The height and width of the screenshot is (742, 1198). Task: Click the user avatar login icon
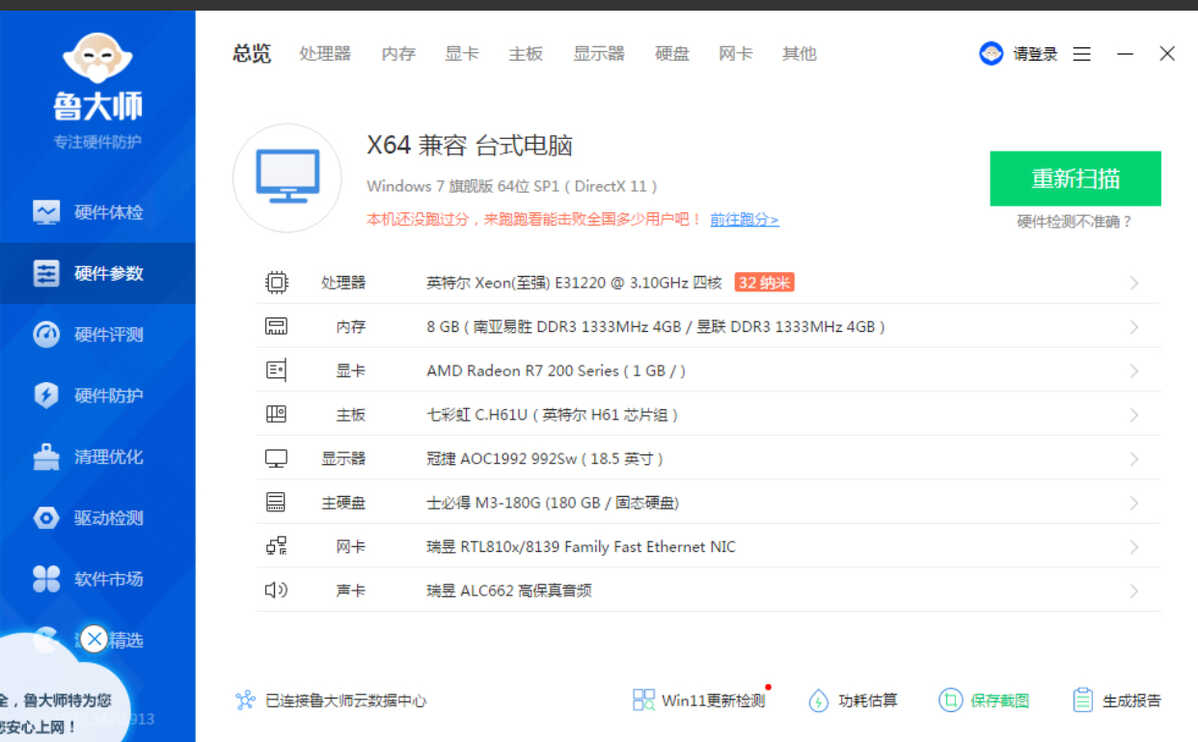coord(991,53)
